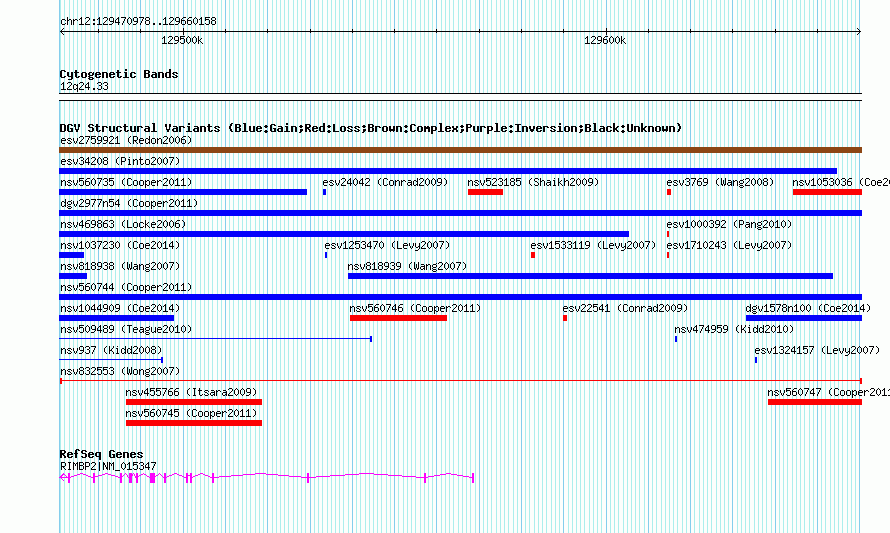Viewport: 890px width, 533px height.
Task: Click the red nsv560745 loss bar
Action: pos(194,423)
